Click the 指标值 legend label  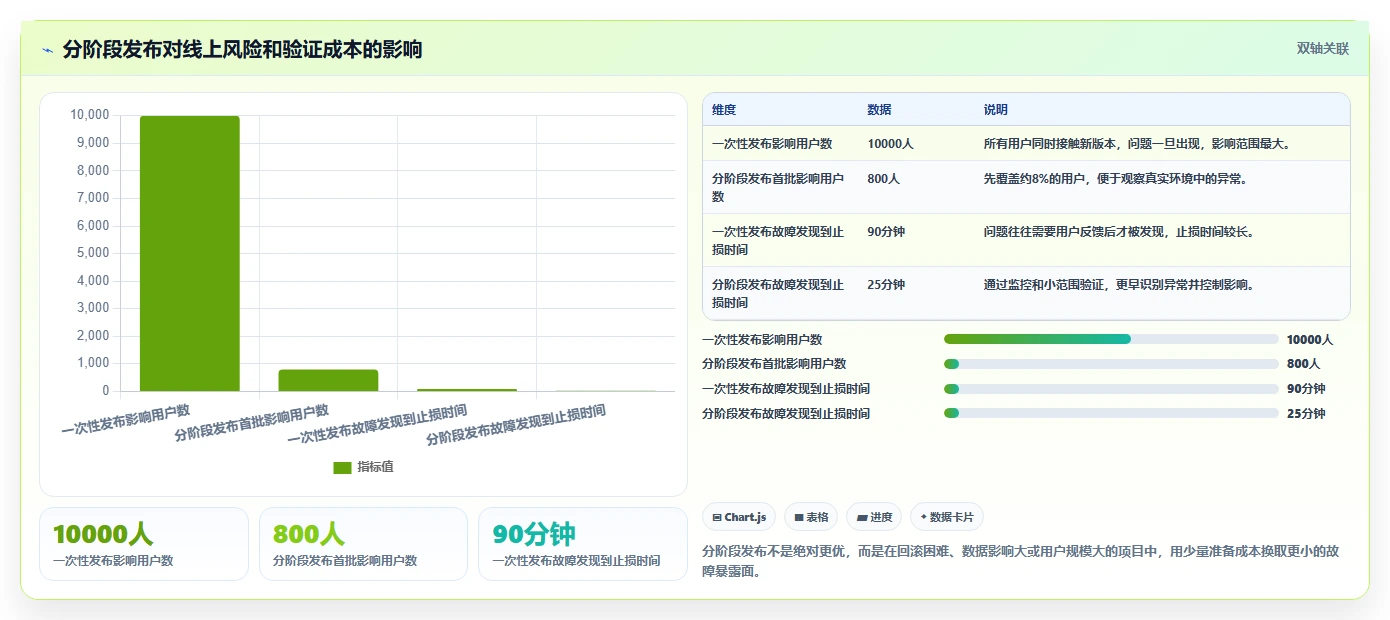point(375,467)
